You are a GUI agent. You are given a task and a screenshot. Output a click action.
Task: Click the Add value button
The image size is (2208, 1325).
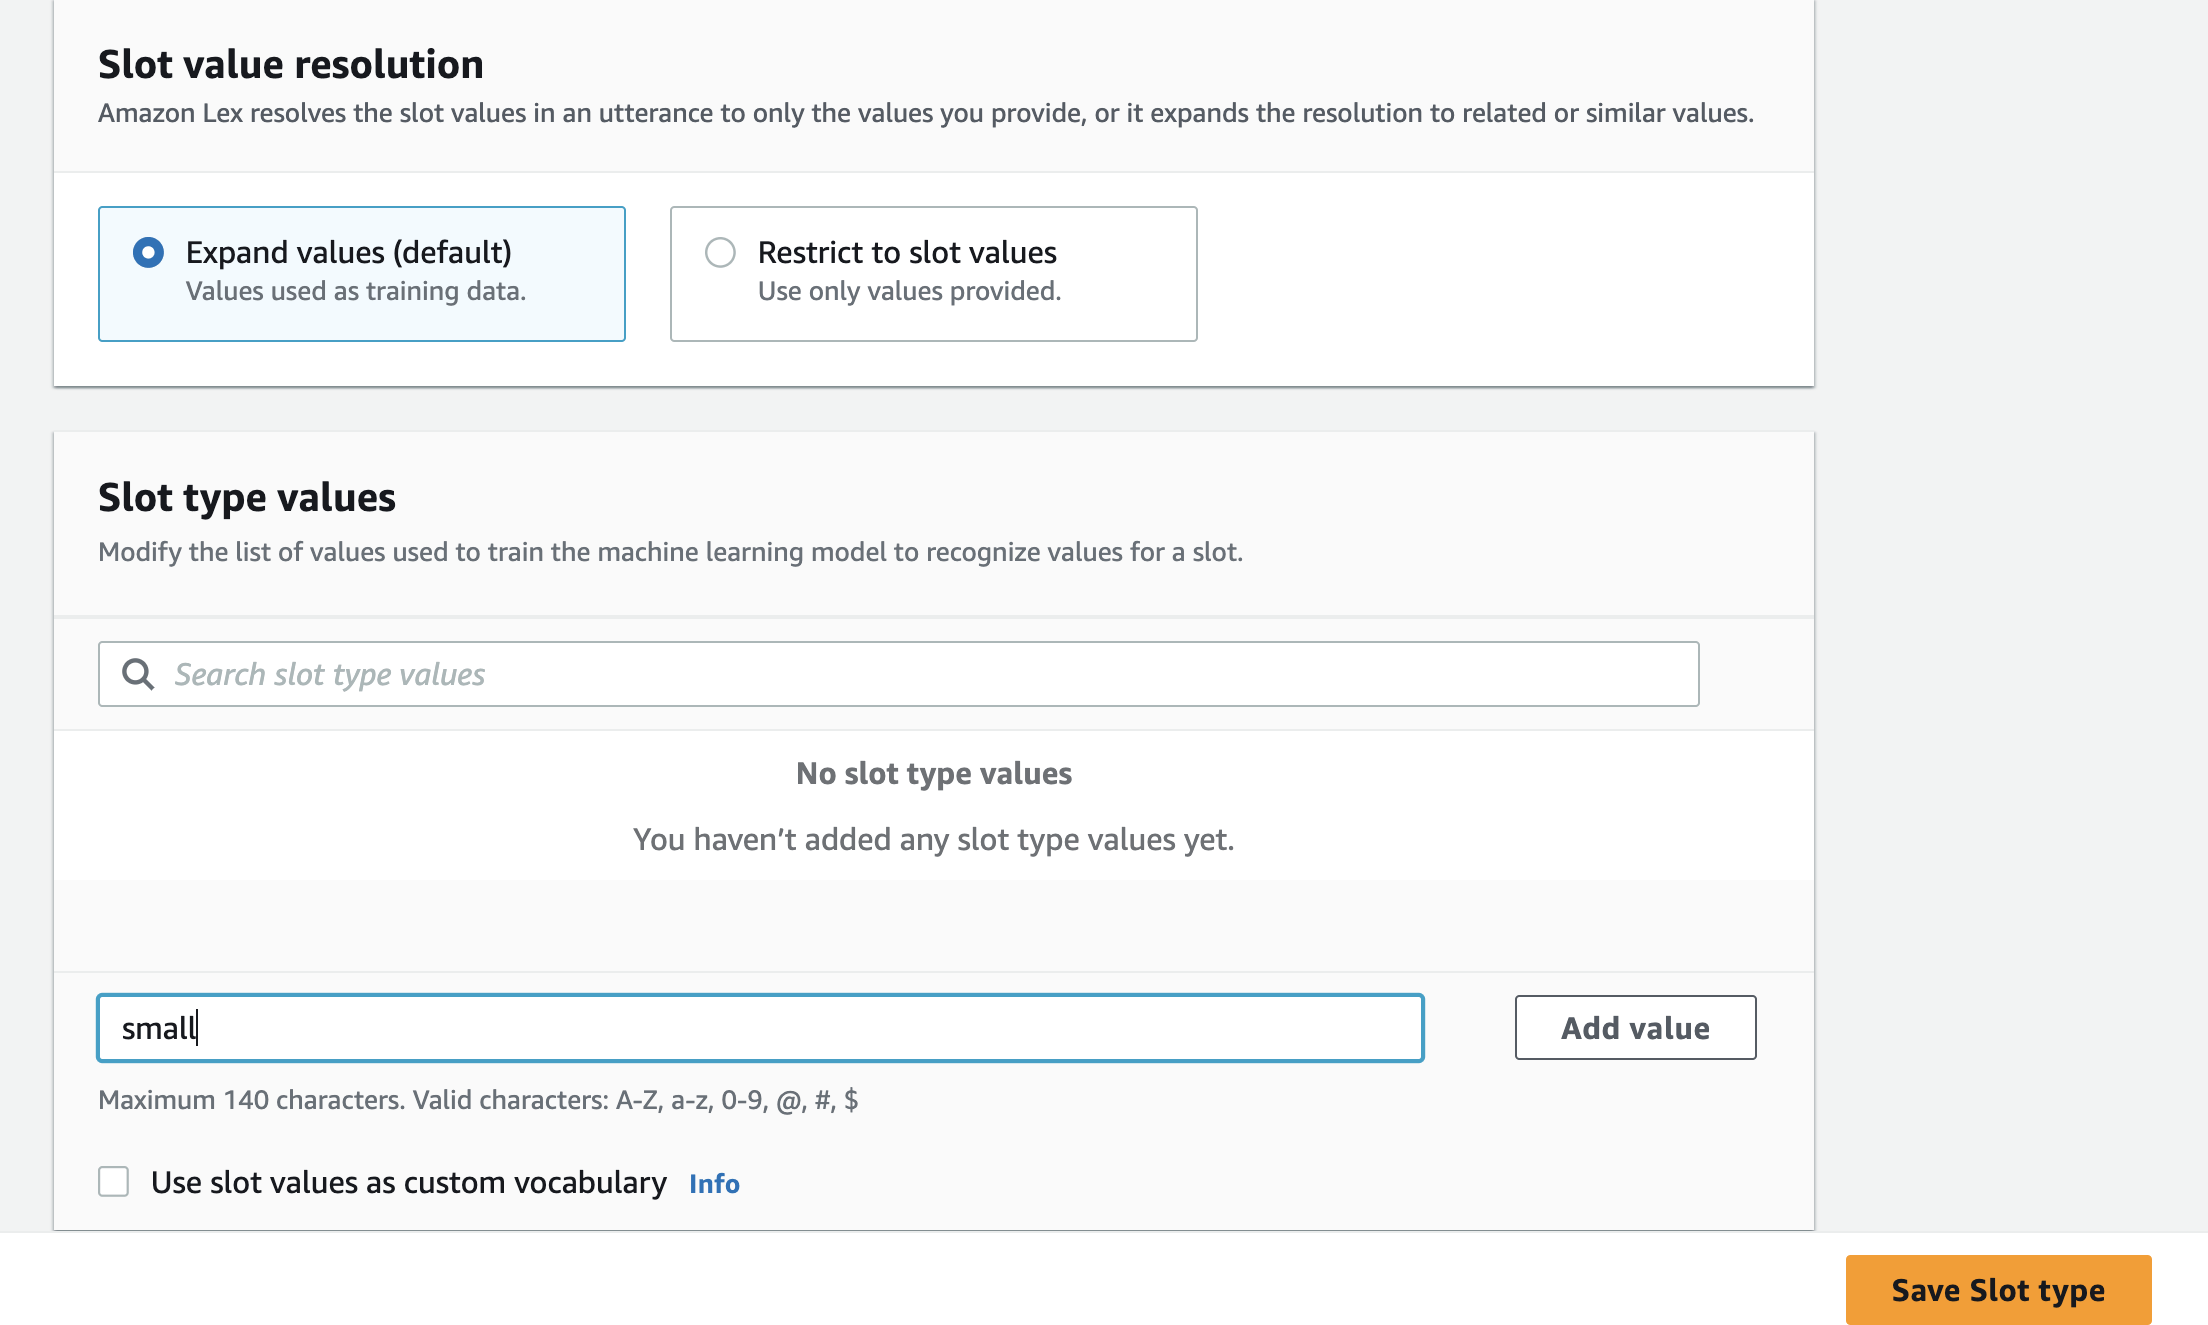[1635, 1027]
